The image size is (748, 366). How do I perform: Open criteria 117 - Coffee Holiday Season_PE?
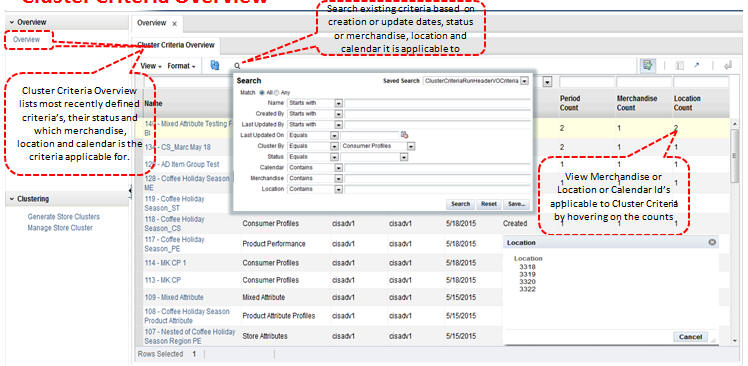click(175, 244)
